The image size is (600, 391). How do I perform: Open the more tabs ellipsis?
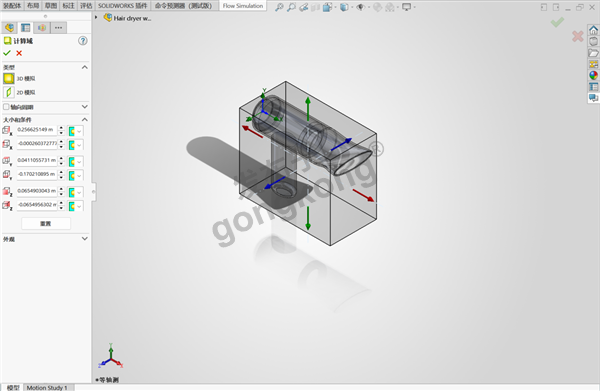coord(58,28)
